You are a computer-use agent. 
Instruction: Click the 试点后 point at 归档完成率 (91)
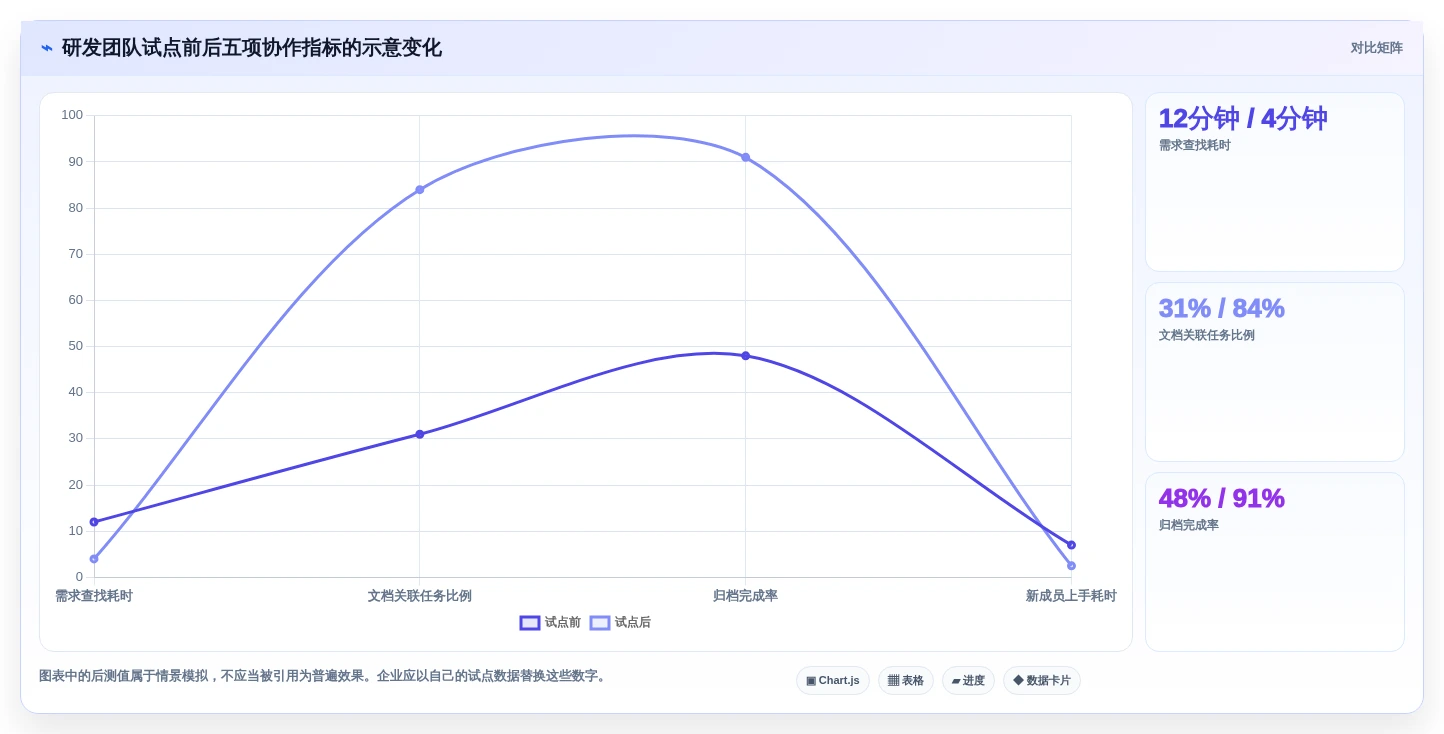click(x=745, y=157)
